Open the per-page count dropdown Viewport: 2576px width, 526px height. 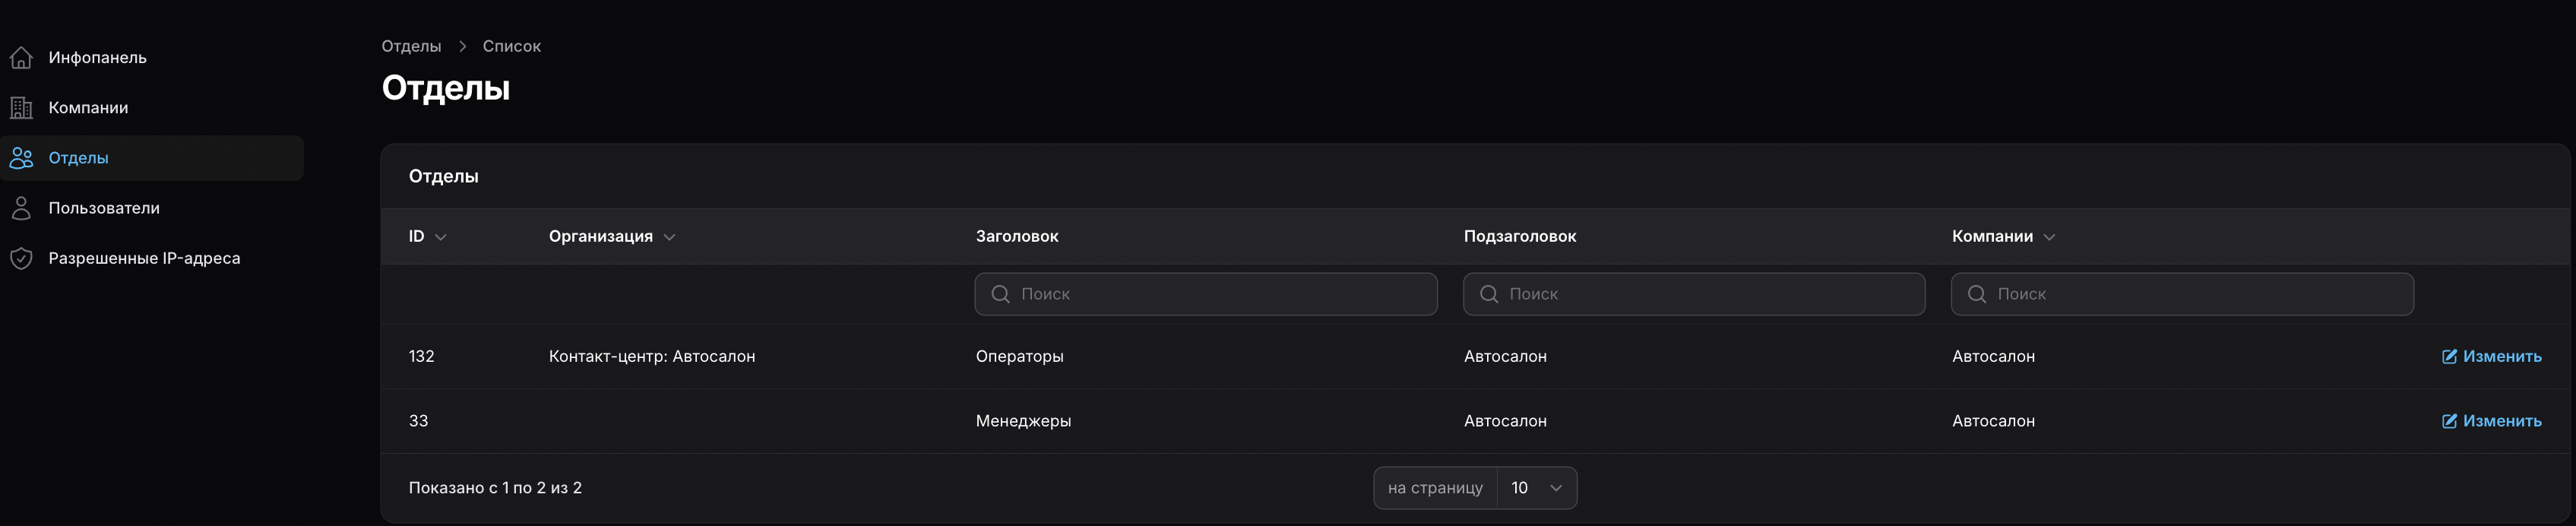pos(1536,488)
